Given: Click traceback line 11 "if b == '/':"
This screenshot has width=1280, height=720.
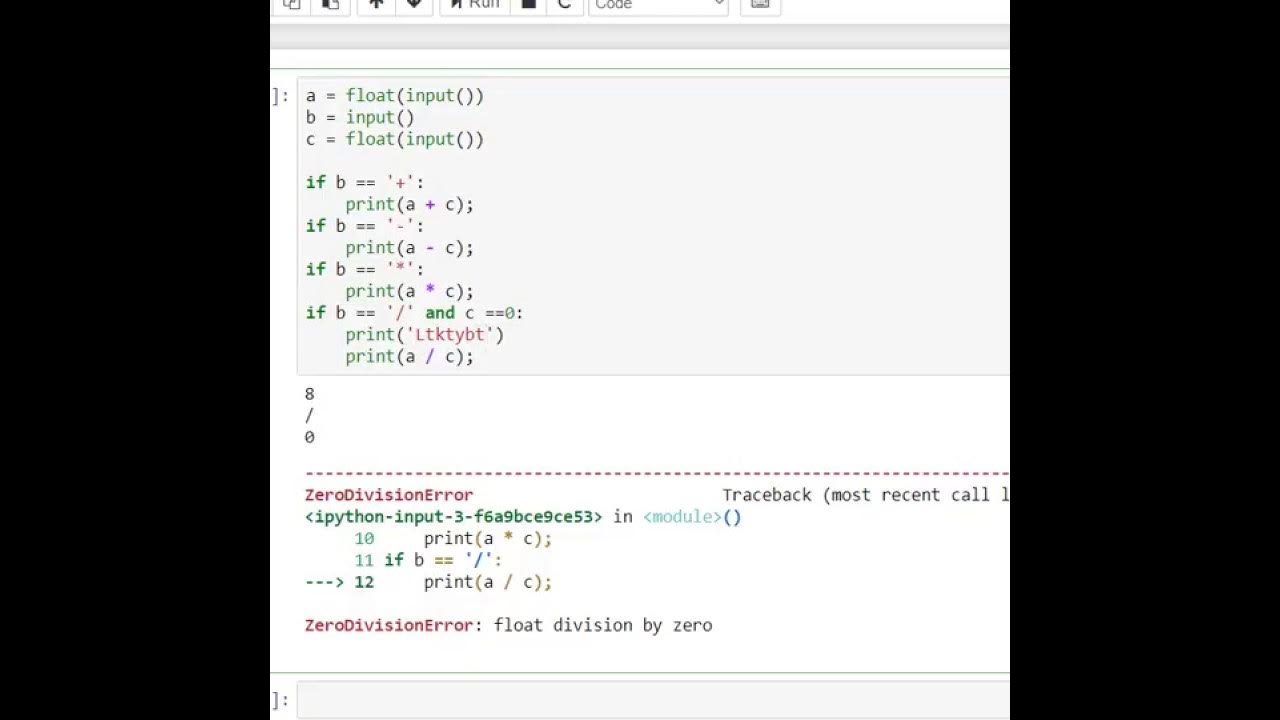Looking at the screenshot, I should 443,560.
